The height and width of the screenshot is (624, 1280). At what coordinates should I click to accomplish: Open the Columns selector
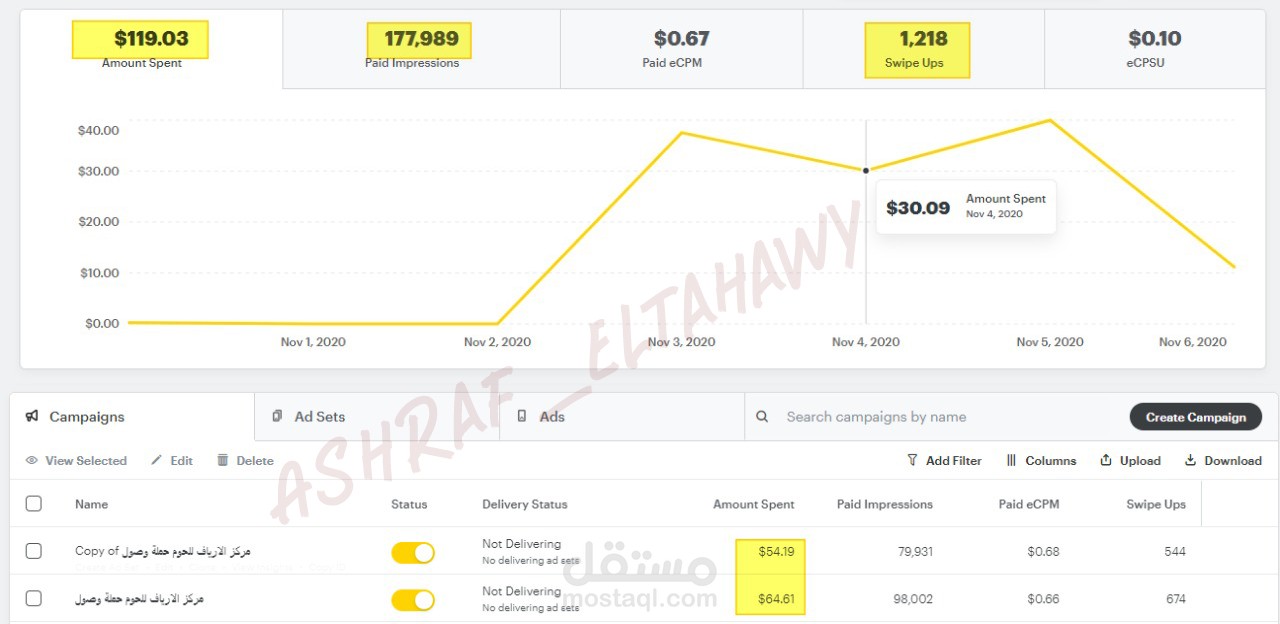pos(1041,461)
